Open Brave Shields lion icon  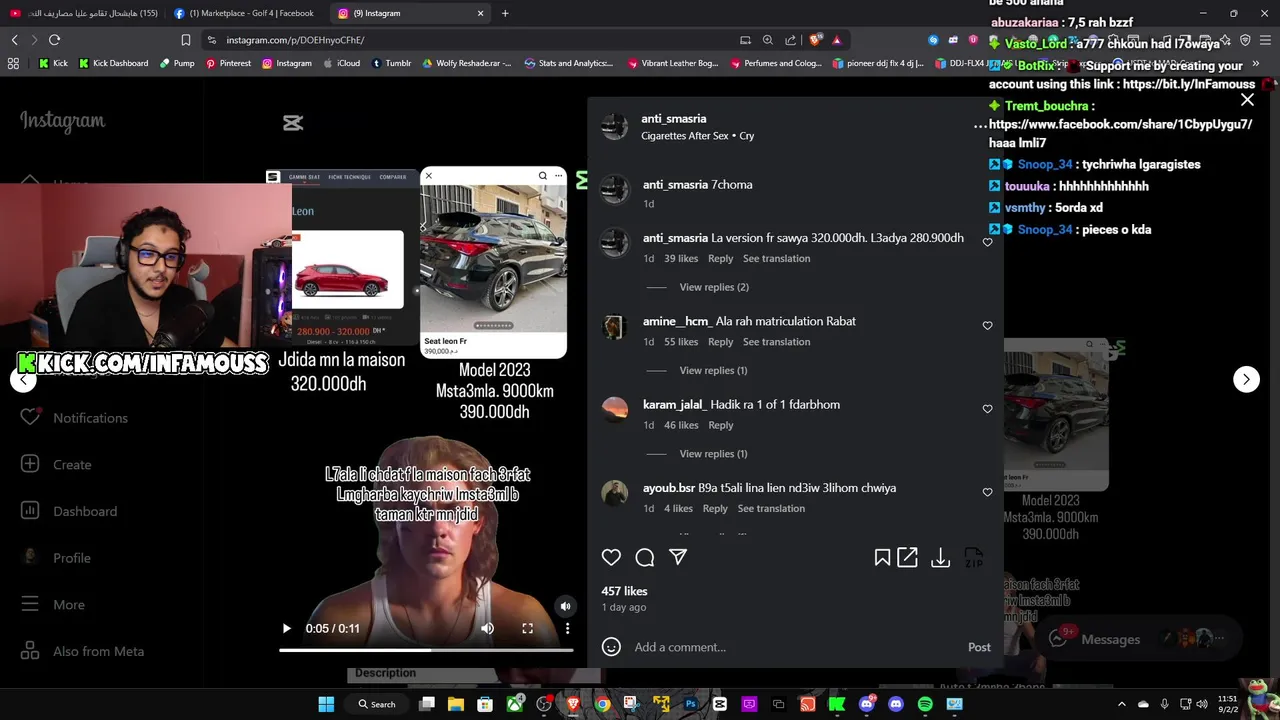(x=816, y=40)
